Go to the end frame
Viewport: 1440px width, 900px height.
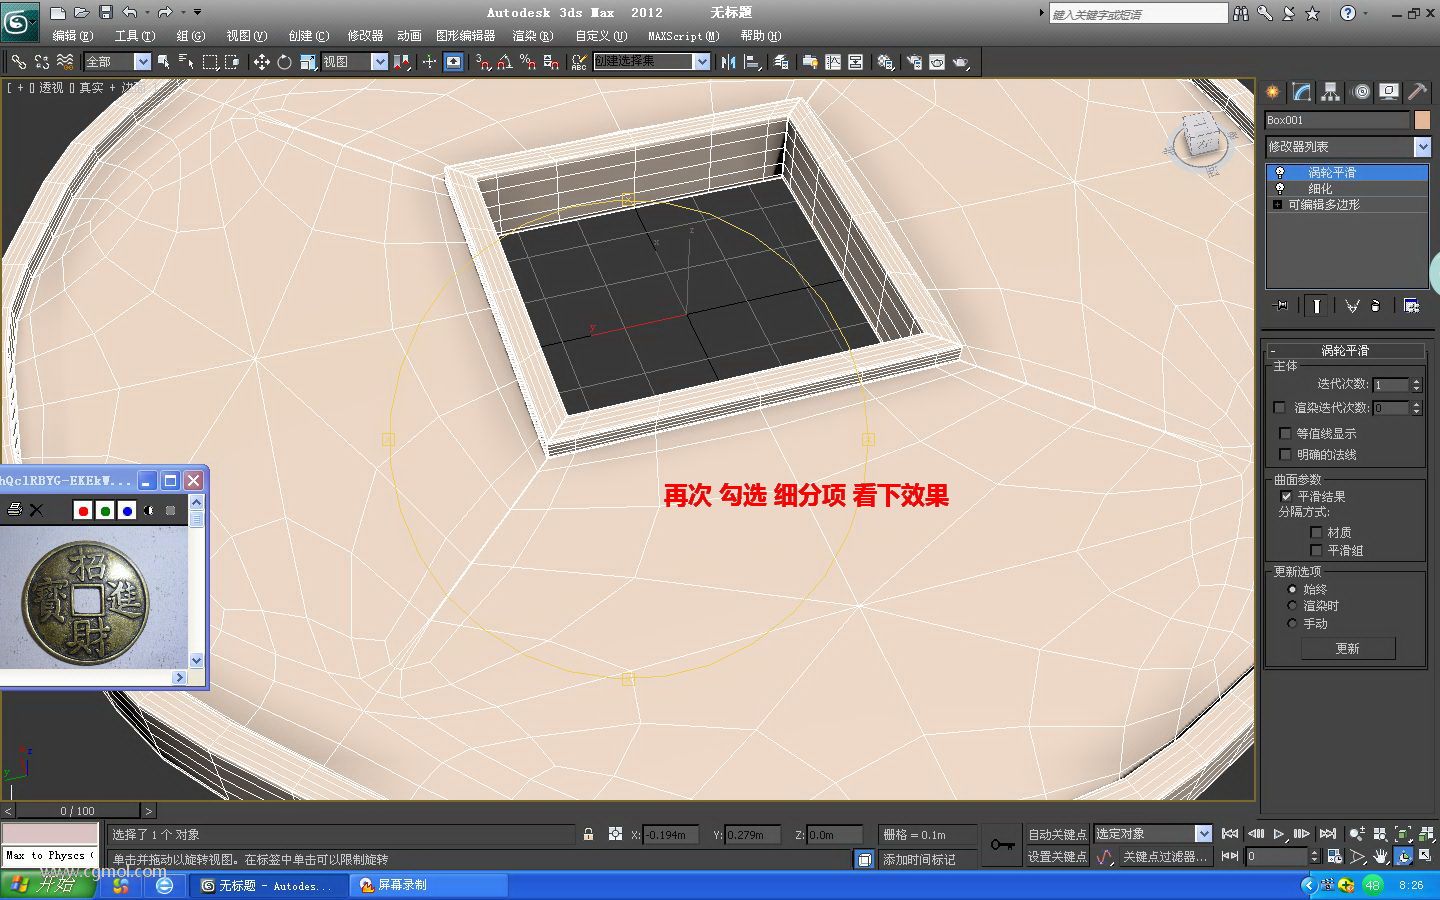1327,834
